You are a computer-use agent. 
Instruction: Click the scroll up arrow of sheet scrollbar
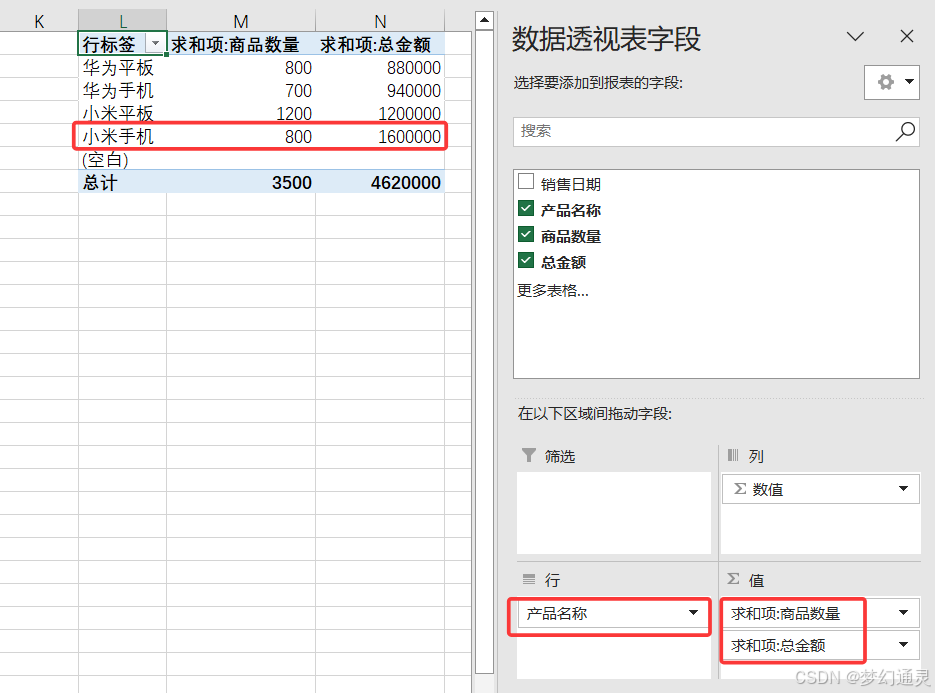[484, 21]
